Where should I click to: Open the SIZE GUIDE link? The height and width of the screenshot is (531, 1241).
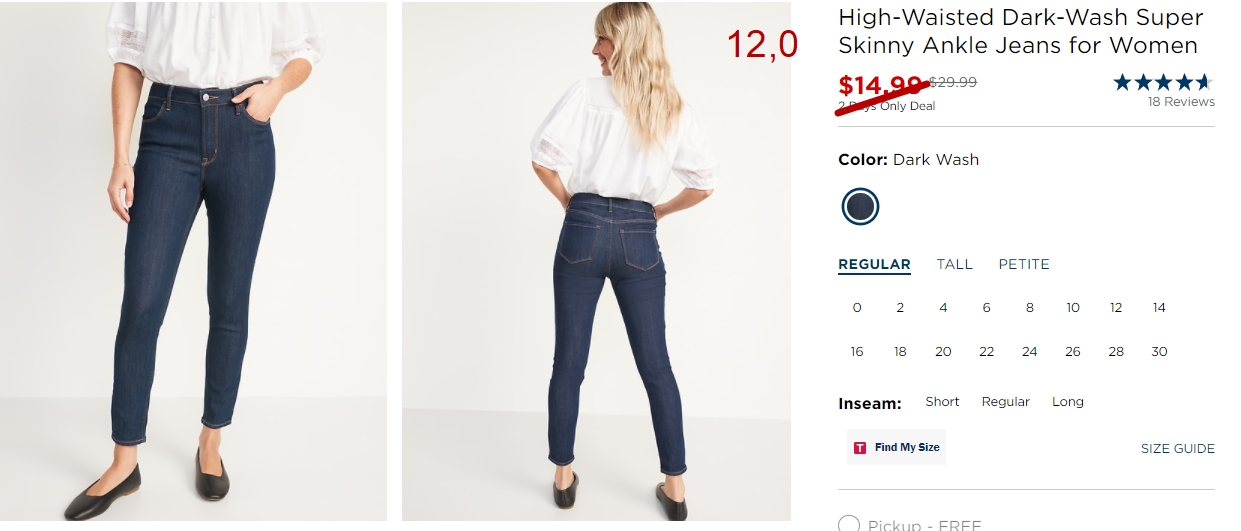tap(1178, 448)
